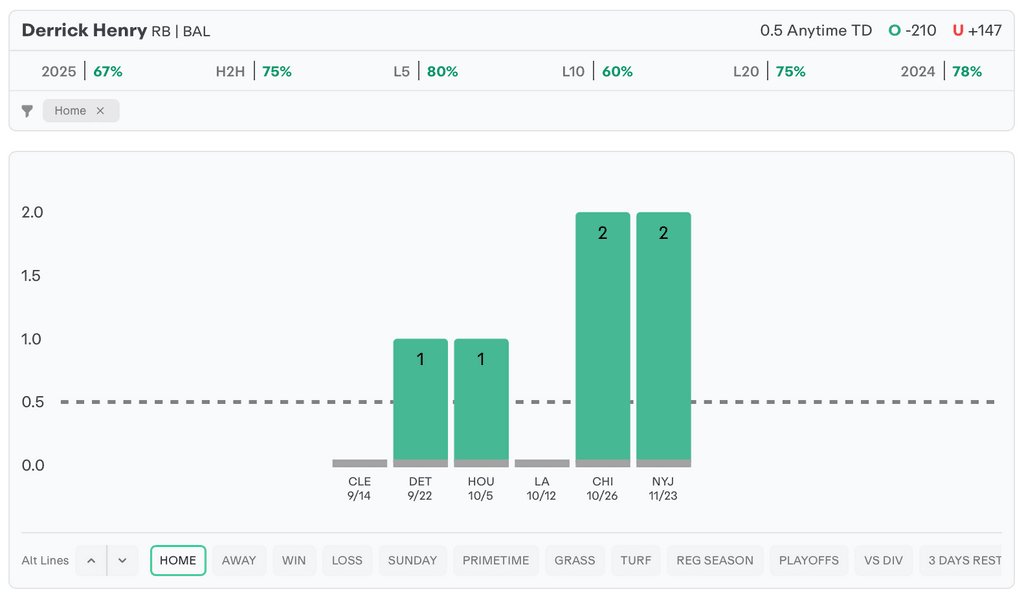1024x602 pixels.
Task: Toggle the AWAY filter button
Action: [239, 561]
